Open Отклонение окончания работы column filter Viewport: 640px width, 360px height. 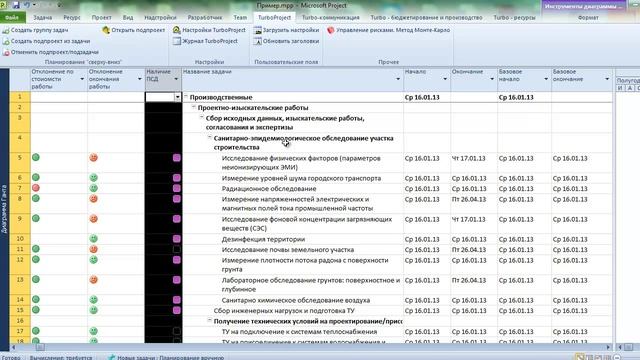point(140,79)
